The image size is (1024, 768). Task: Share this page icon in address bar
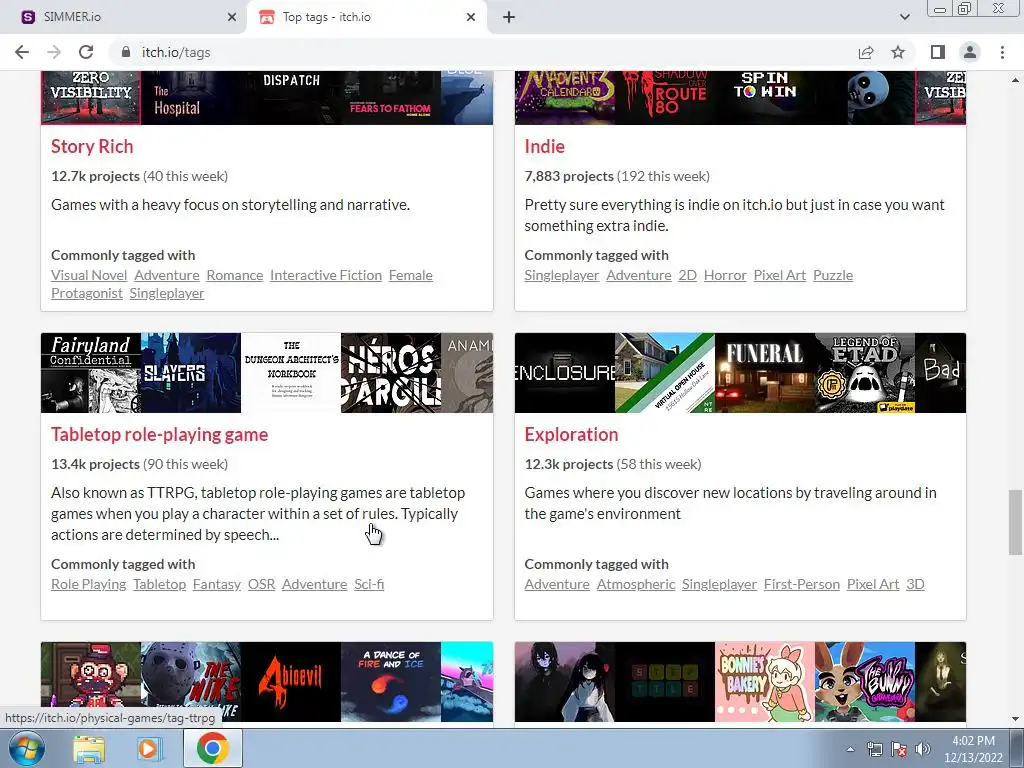pos(866,52)
